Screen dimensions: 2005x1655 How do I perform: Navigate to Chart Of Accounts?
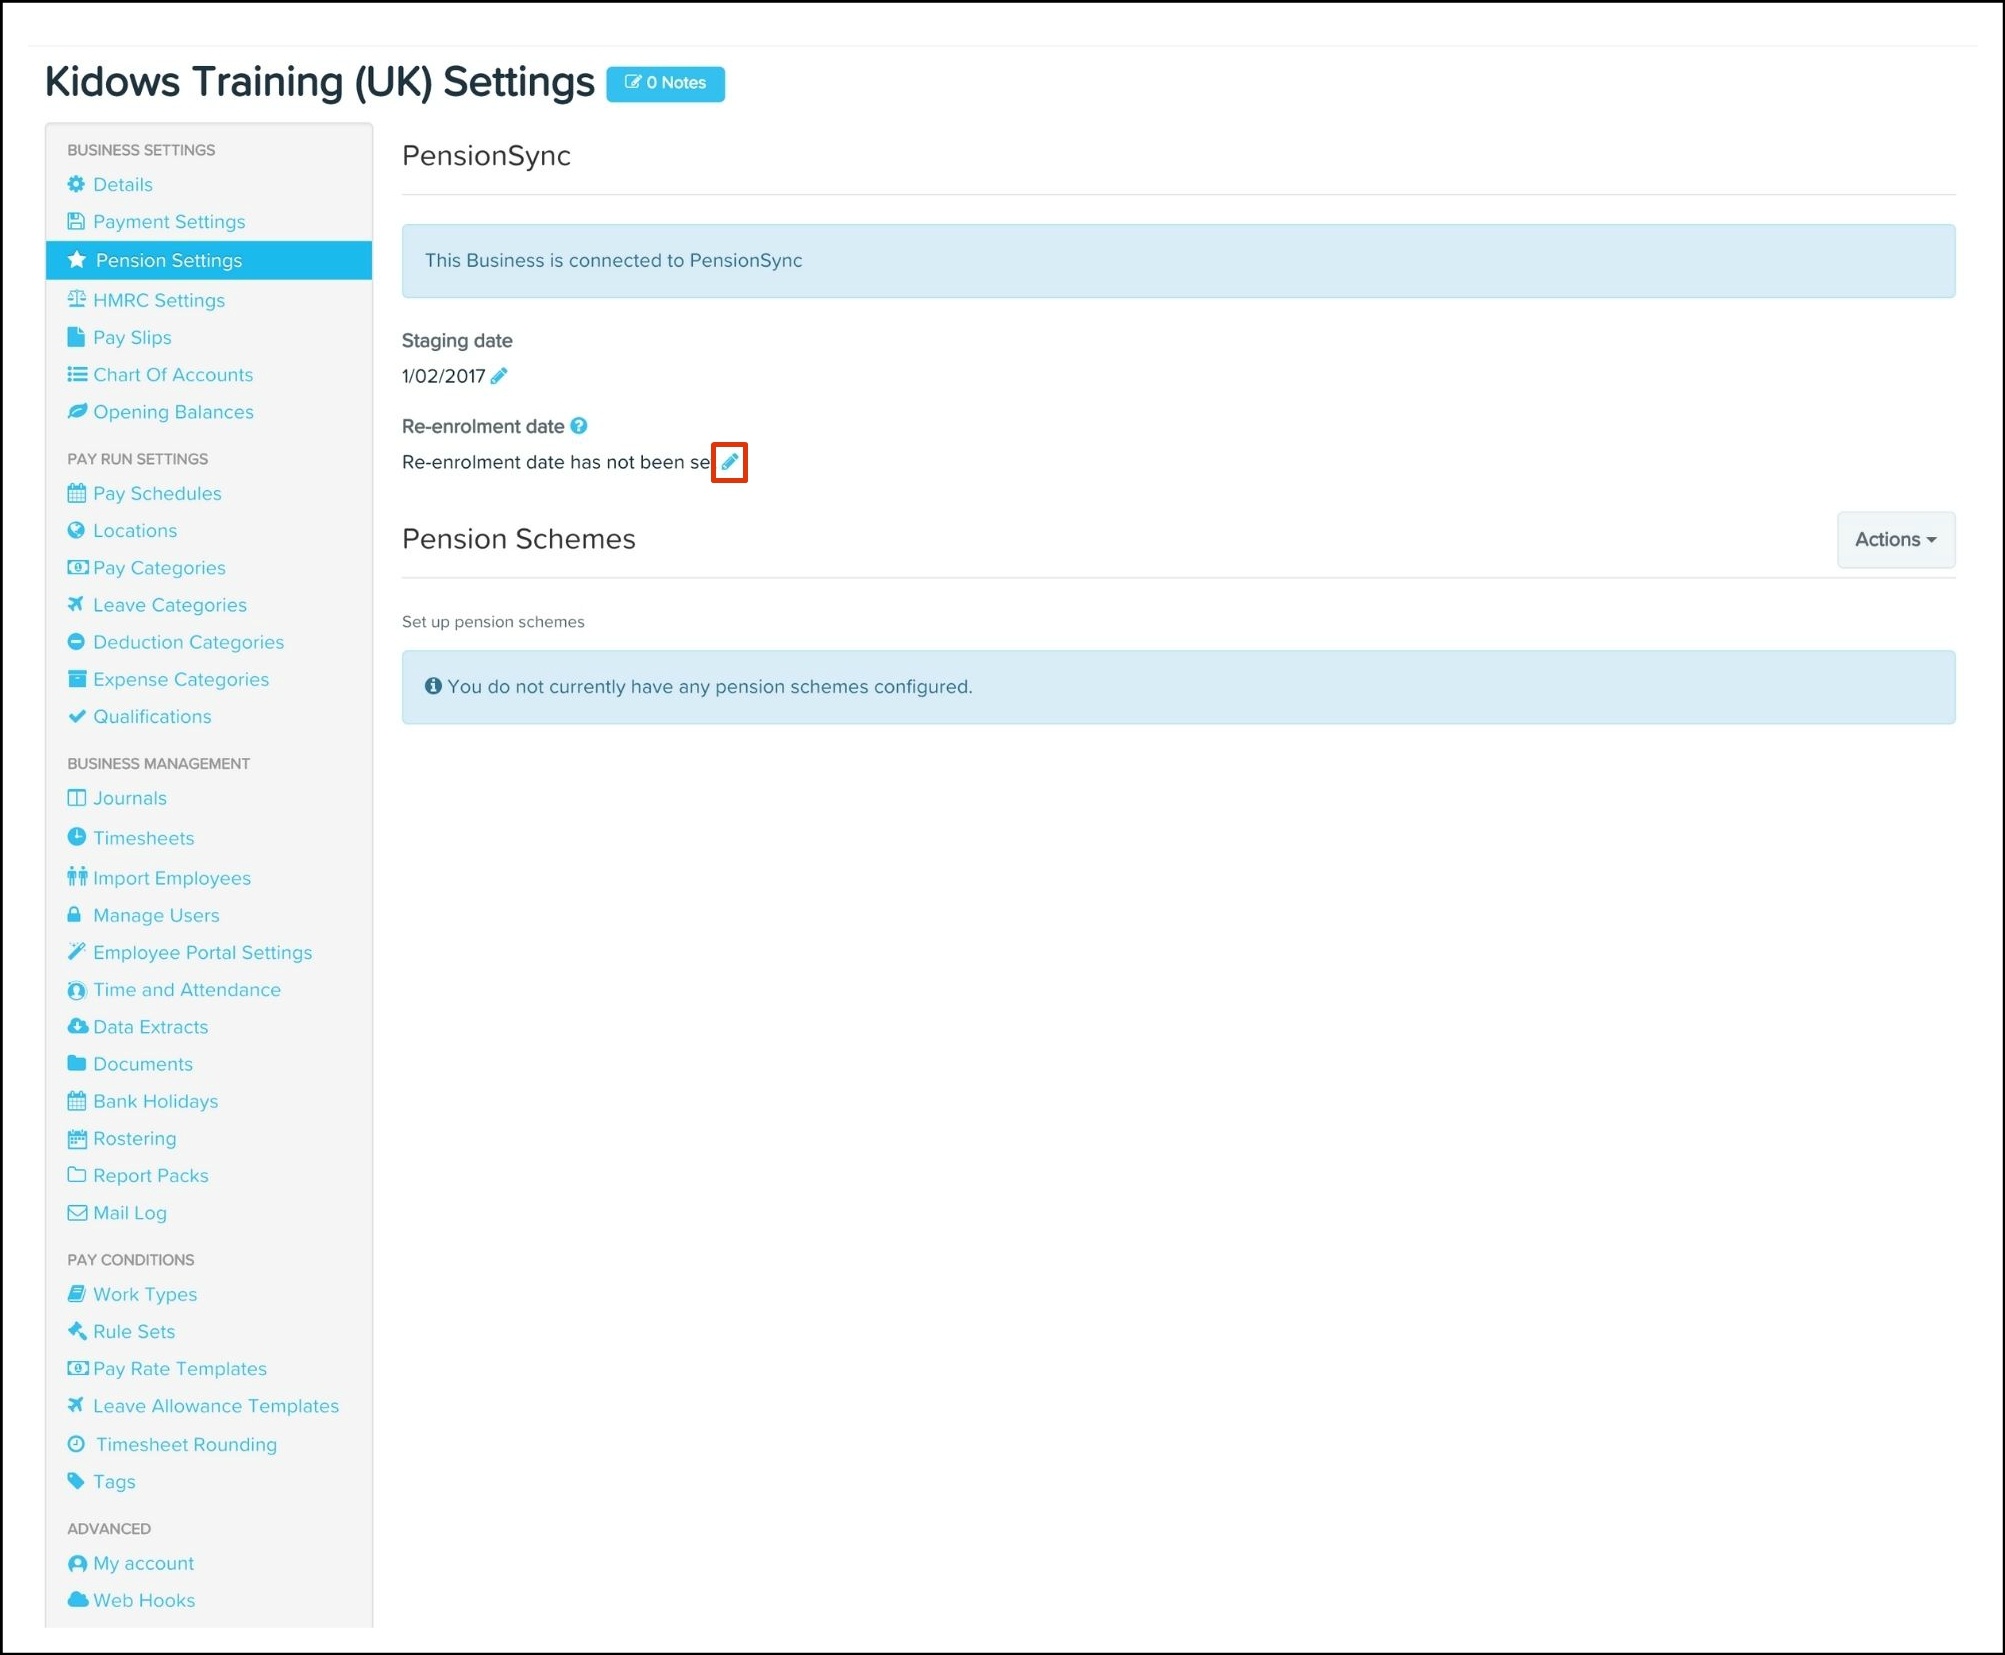tap(172, 375)
